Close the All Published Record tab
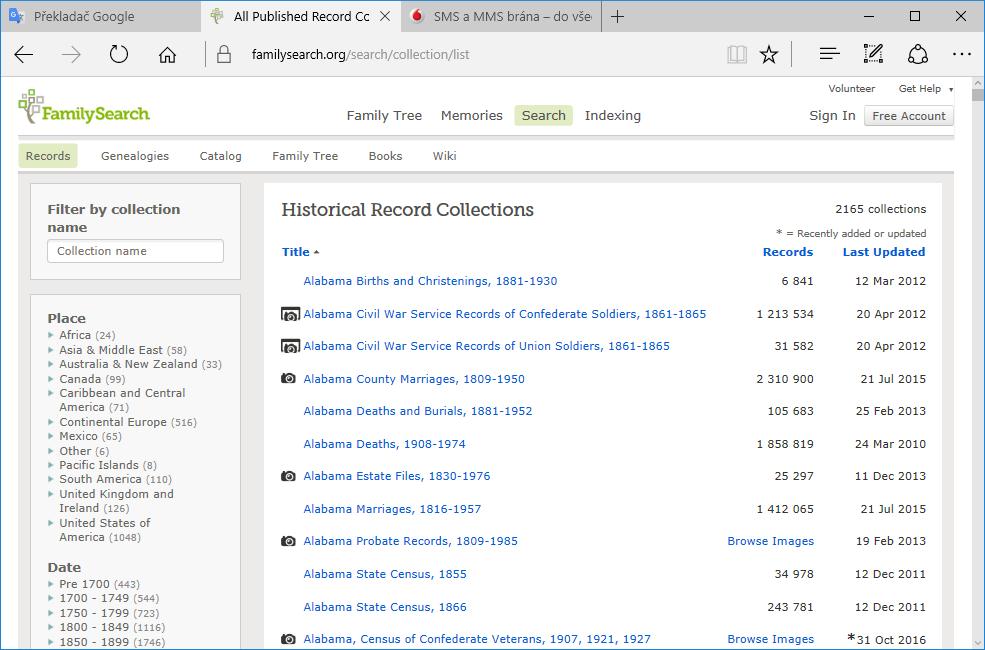The height and width of the screenshot is (650, 985). click(386, 16)
